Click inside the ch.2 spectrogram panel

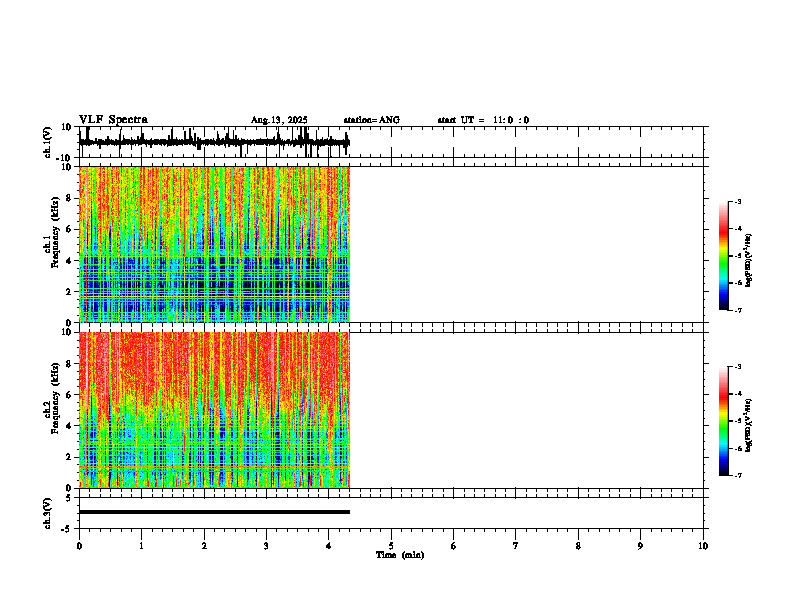214,410
